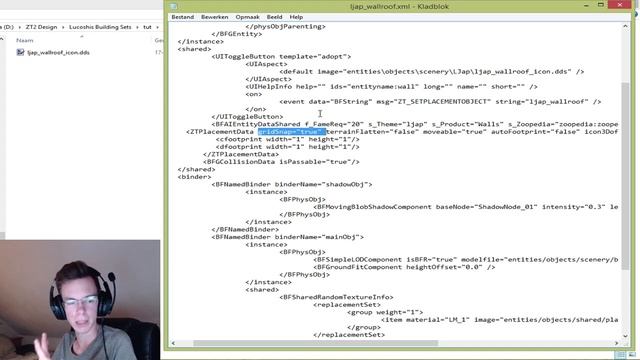
Task: Click the UIHelpInfo help line
Action: (x=391, y=87)
